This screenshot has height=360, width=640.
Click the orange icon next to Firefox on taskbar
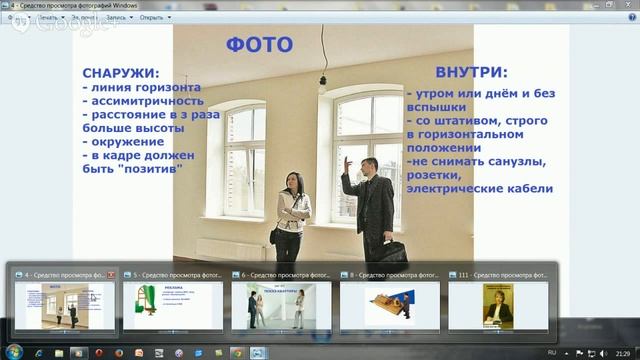pos(139,353)
